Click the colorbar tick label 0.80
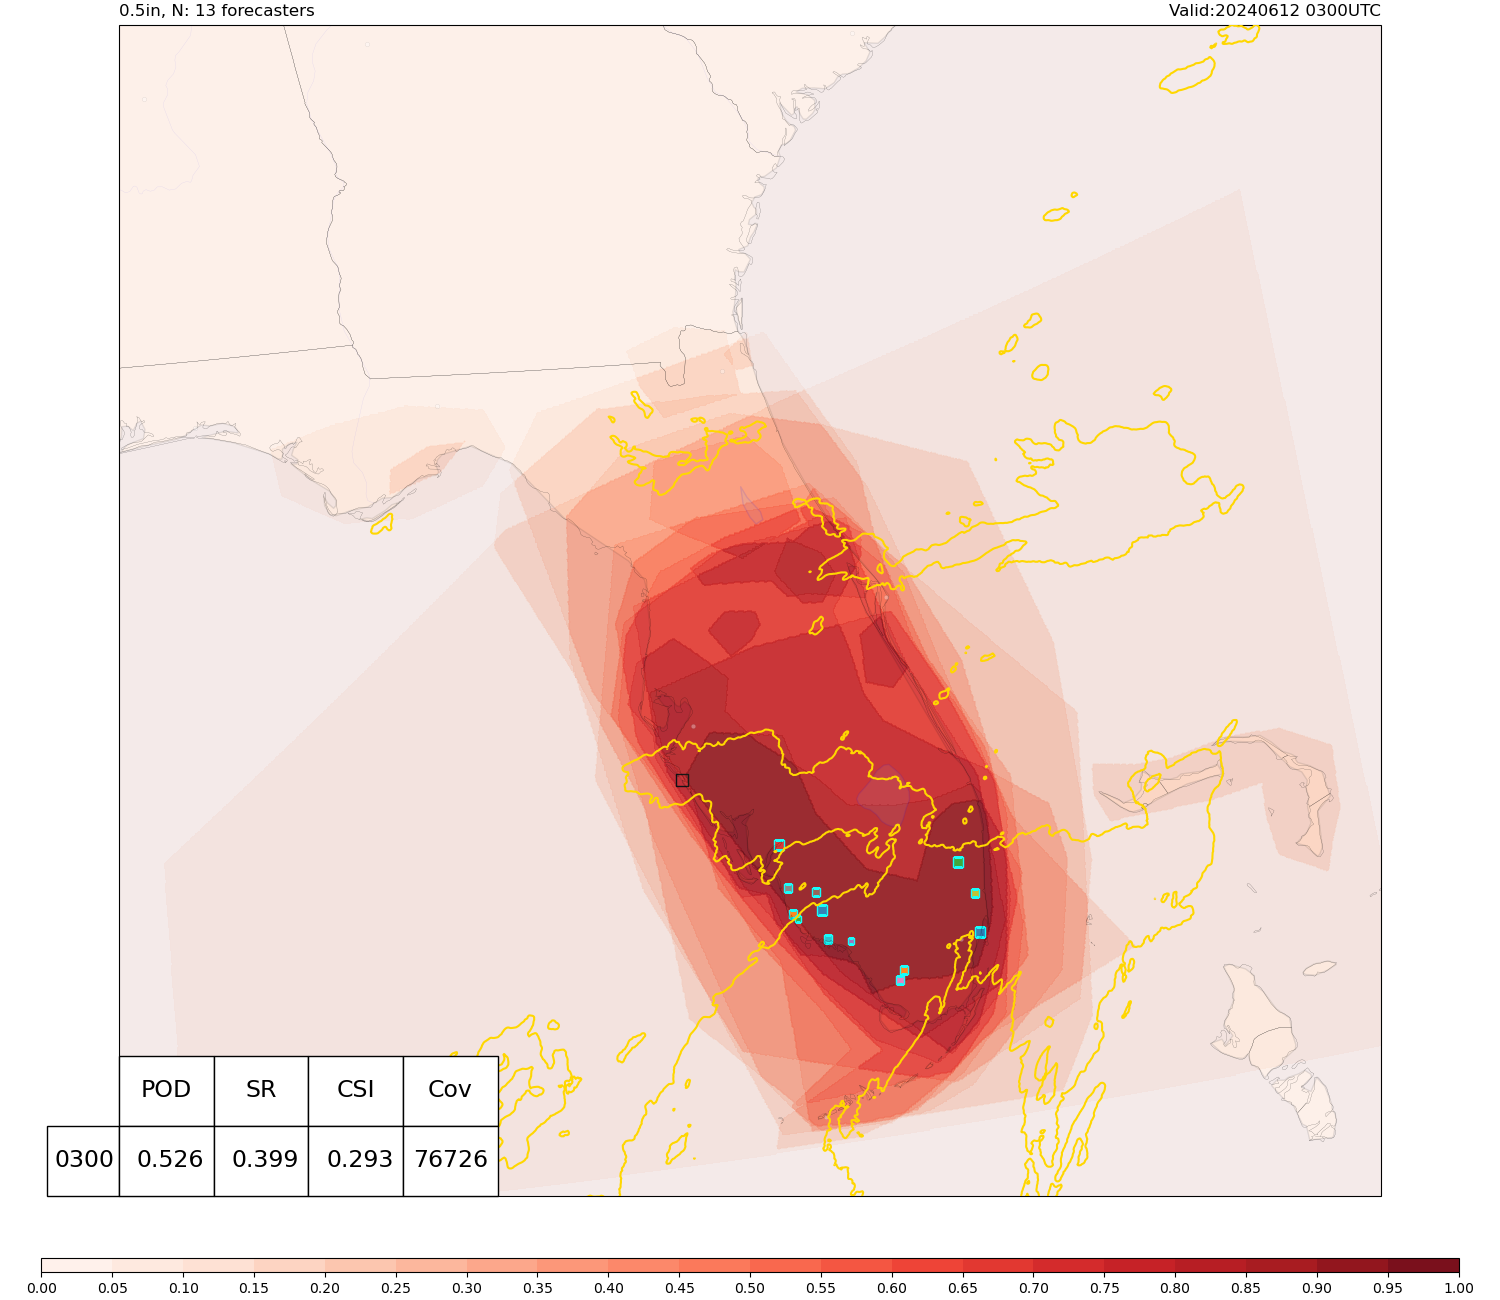 (1176, 1289)
